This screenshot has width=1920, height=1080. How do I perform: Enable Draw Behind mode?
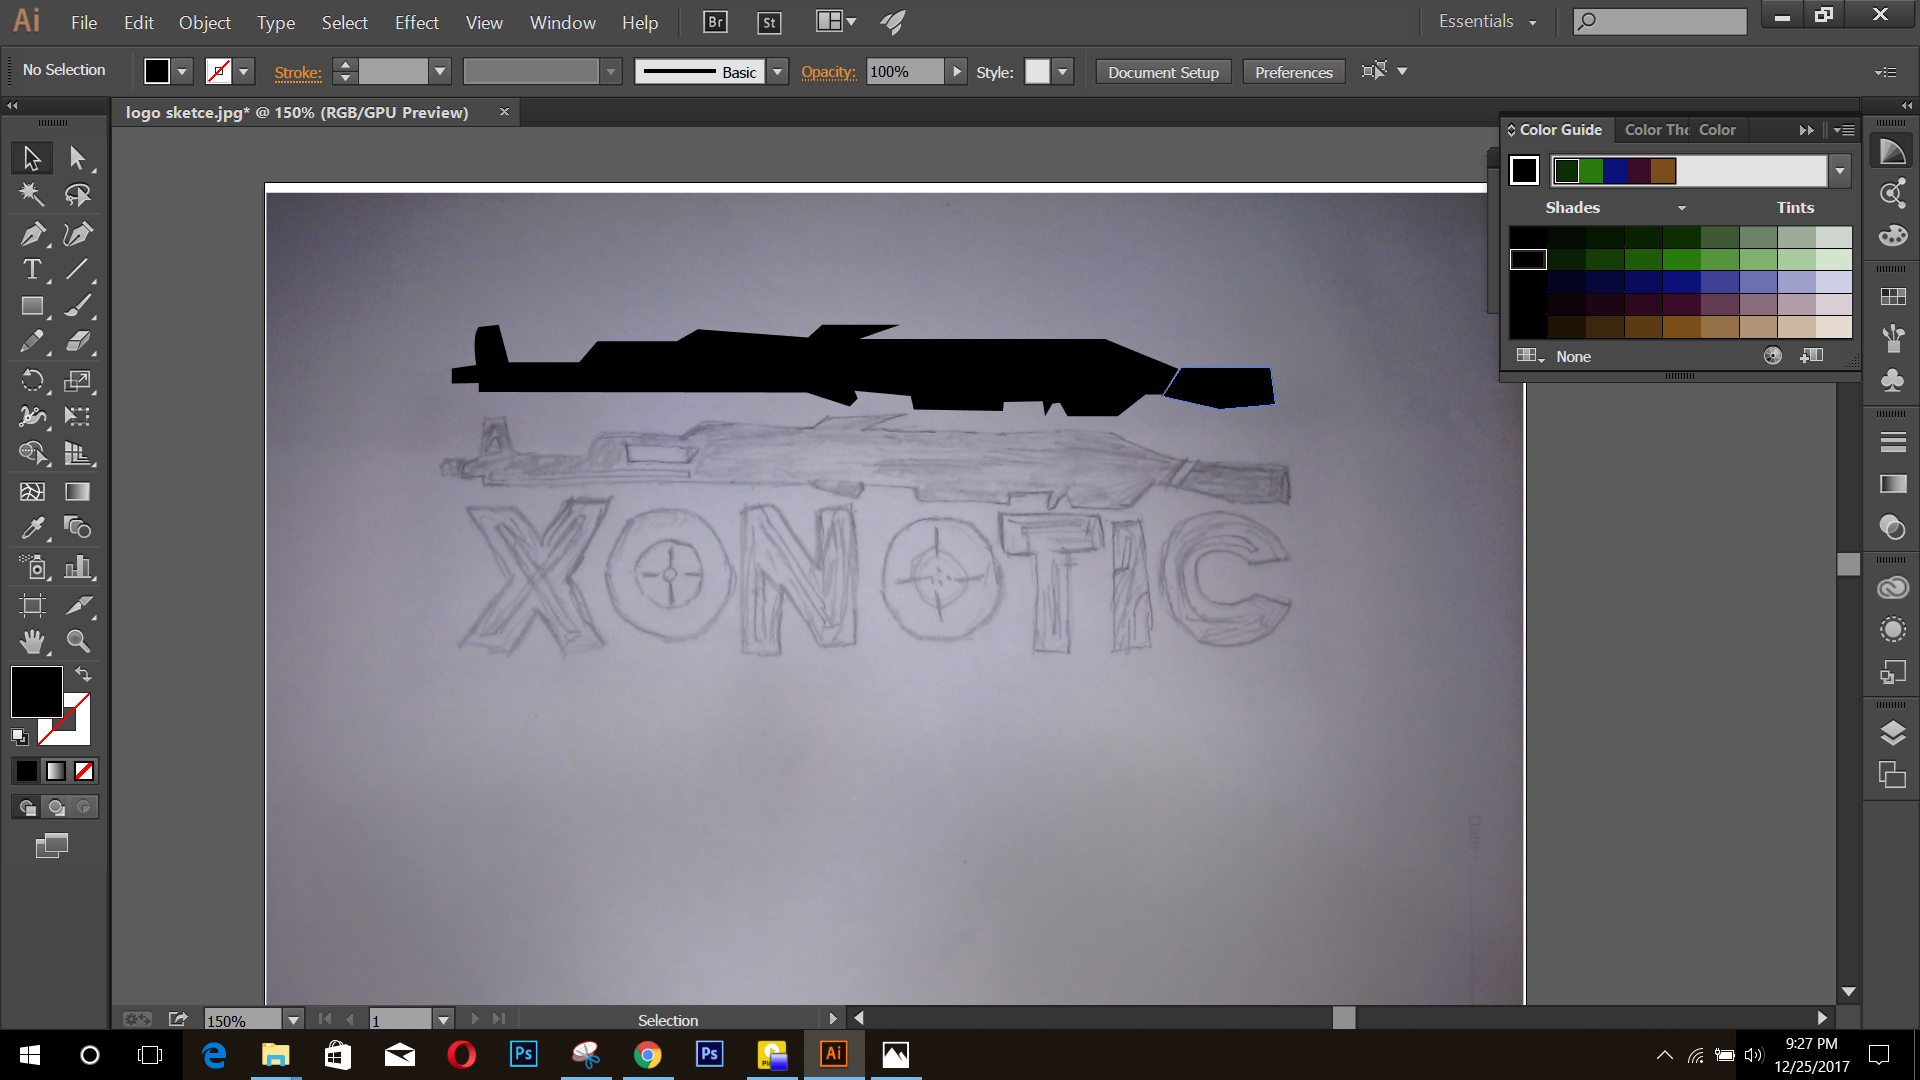coord(56,807)
